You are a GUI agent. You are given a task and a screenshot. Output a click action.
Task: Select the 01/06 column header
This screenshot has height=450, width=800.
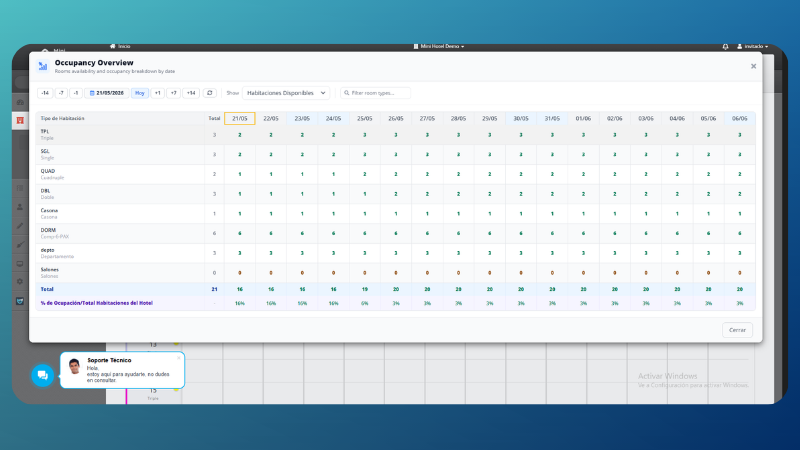click(x=583, y=118)
